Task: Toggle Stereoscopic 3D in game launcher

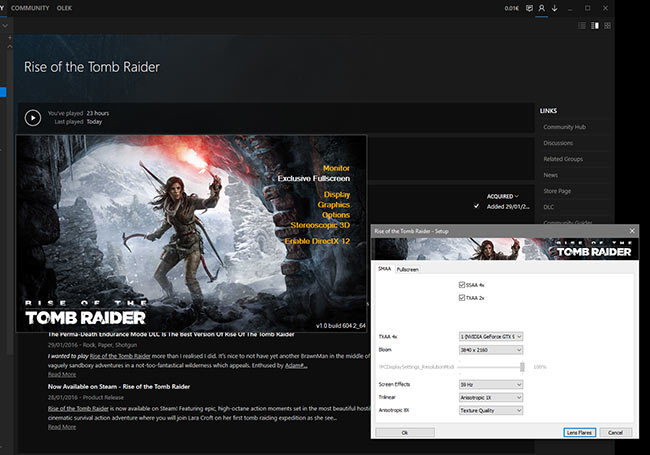Action: pos(320,225)
